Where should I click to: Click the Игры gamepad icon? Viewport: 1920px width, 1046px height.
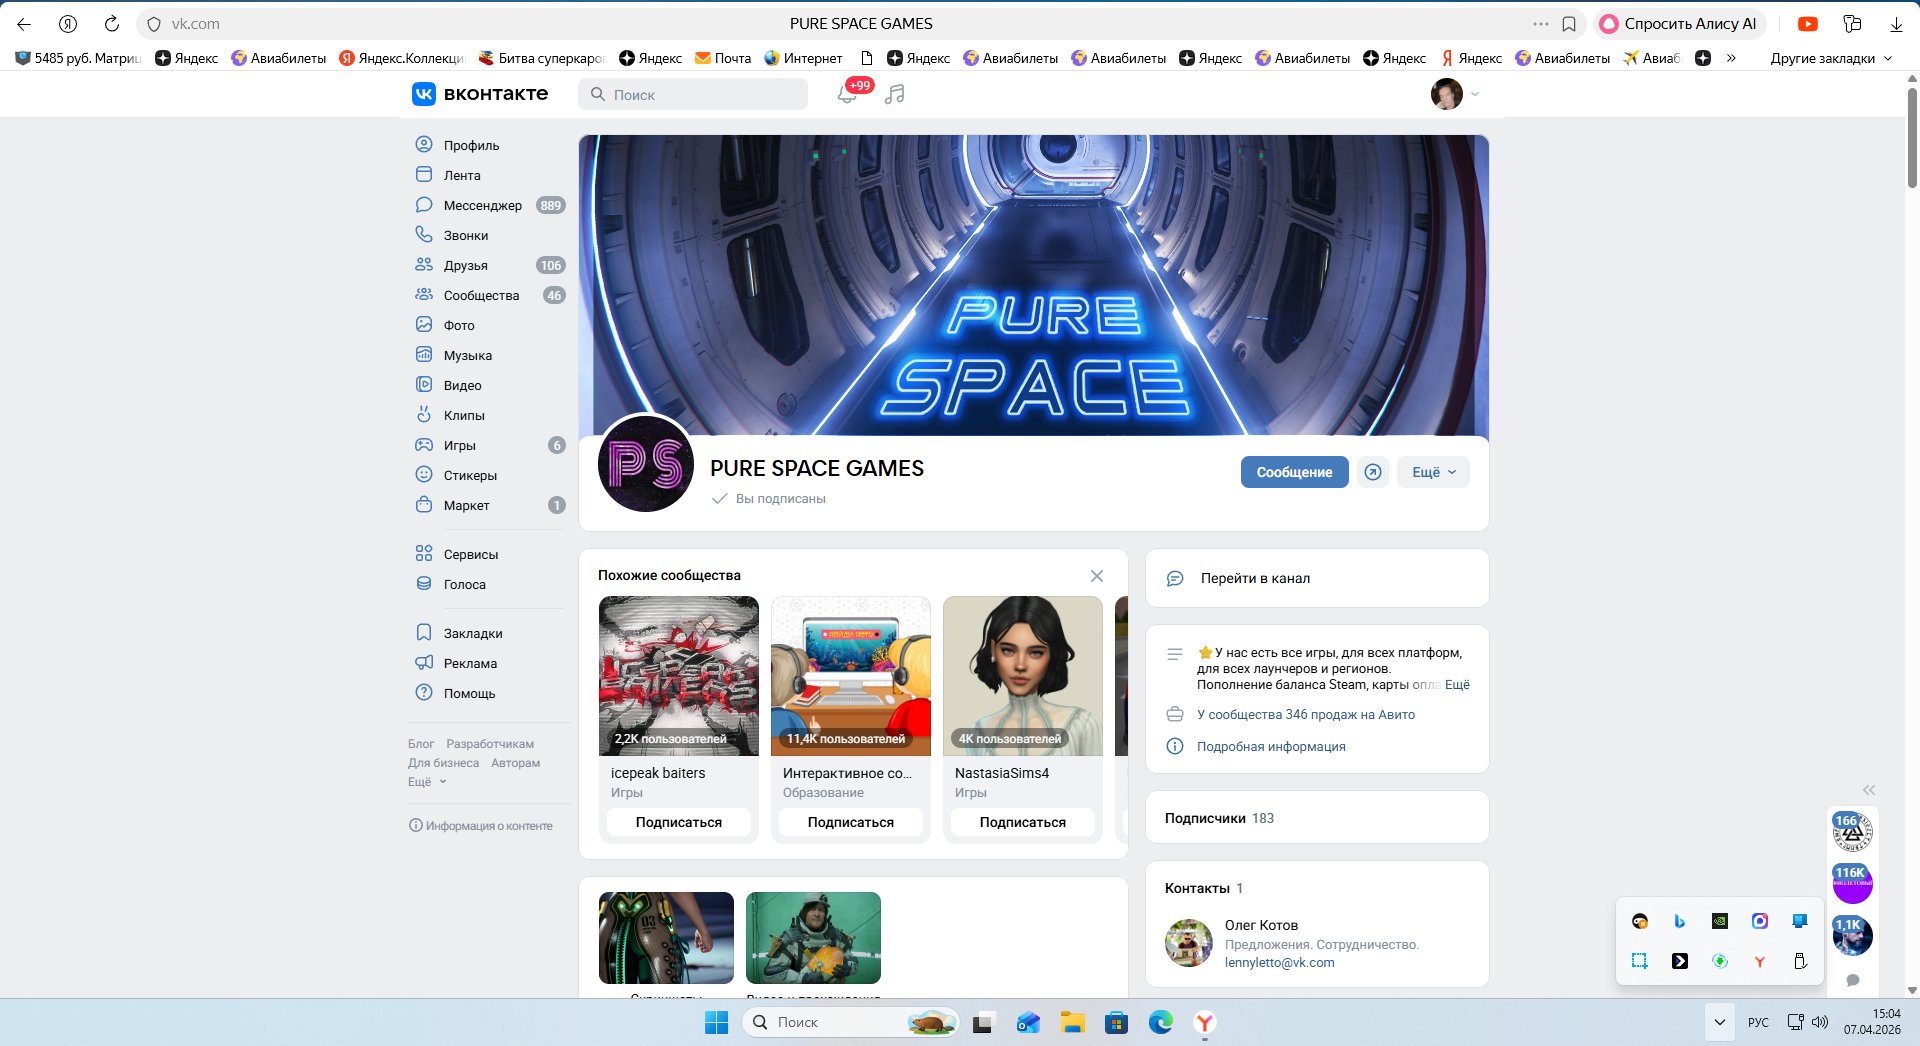tap(424, 445)
